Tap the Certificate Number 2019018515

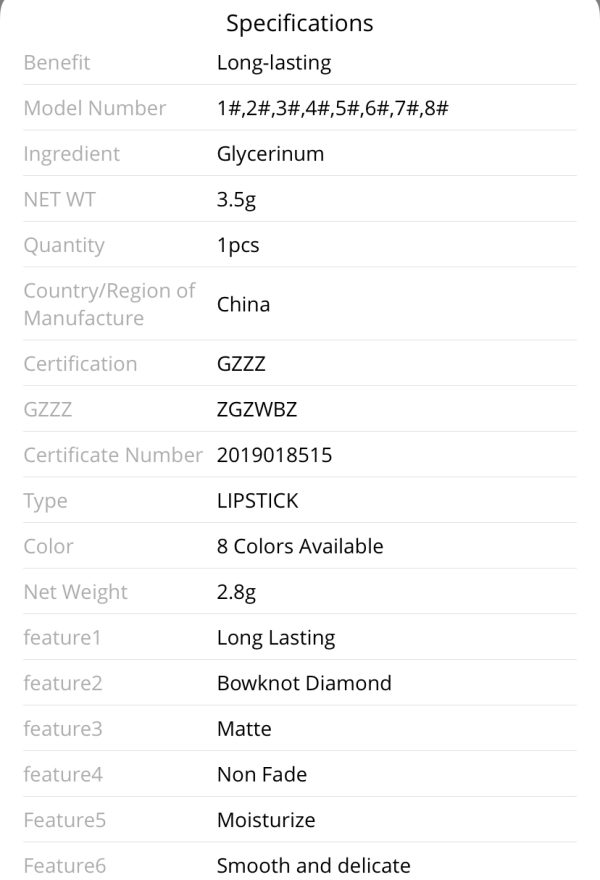point(274,455)
